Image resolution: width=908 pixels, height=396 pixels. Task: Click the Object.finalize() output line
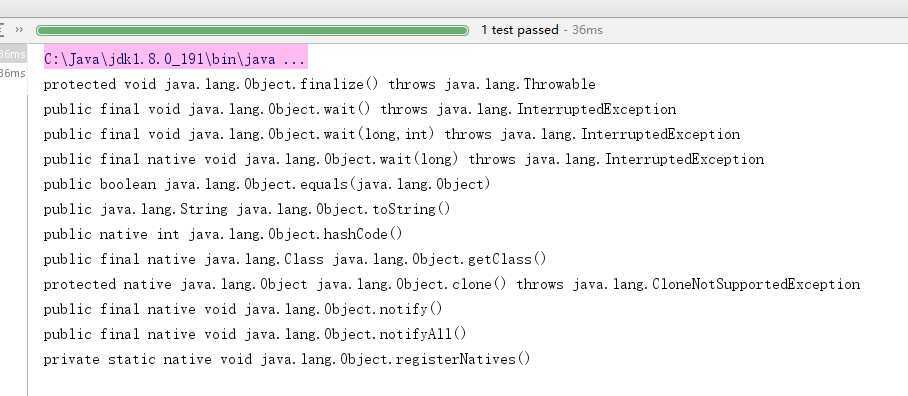coord(319,85)
